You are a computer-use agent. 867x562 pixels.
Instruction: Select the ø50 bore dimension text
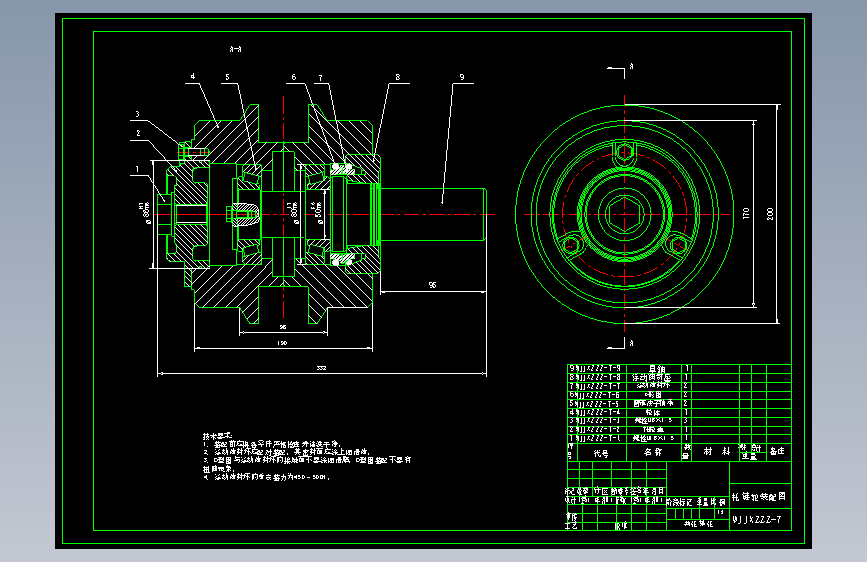pos(318,212)
